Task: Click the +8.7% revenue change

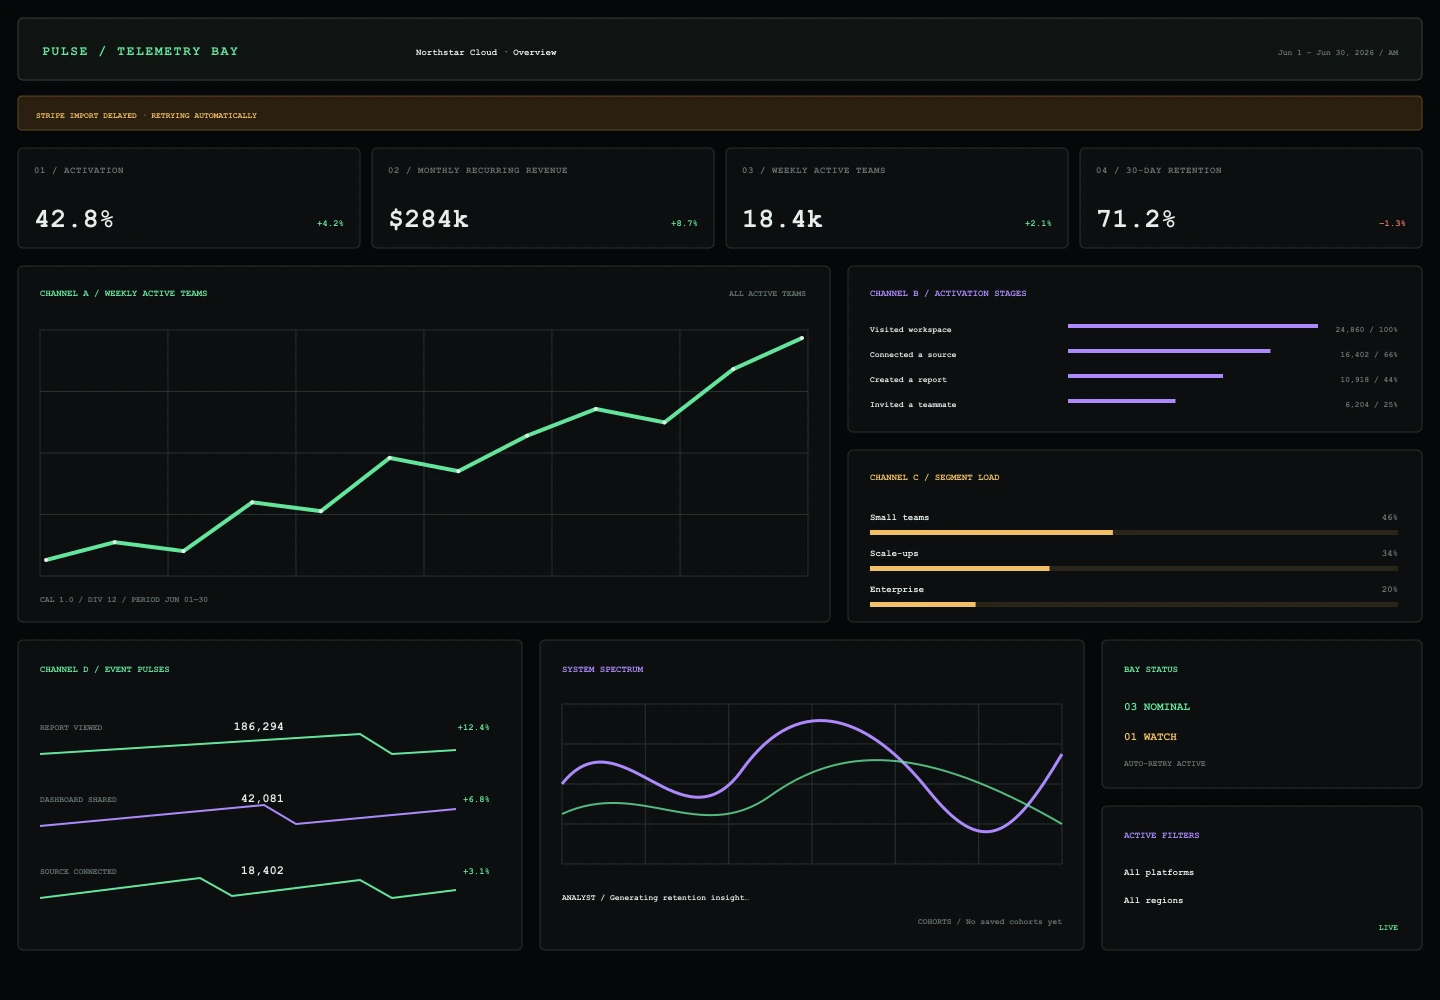Action: [684, 223]
